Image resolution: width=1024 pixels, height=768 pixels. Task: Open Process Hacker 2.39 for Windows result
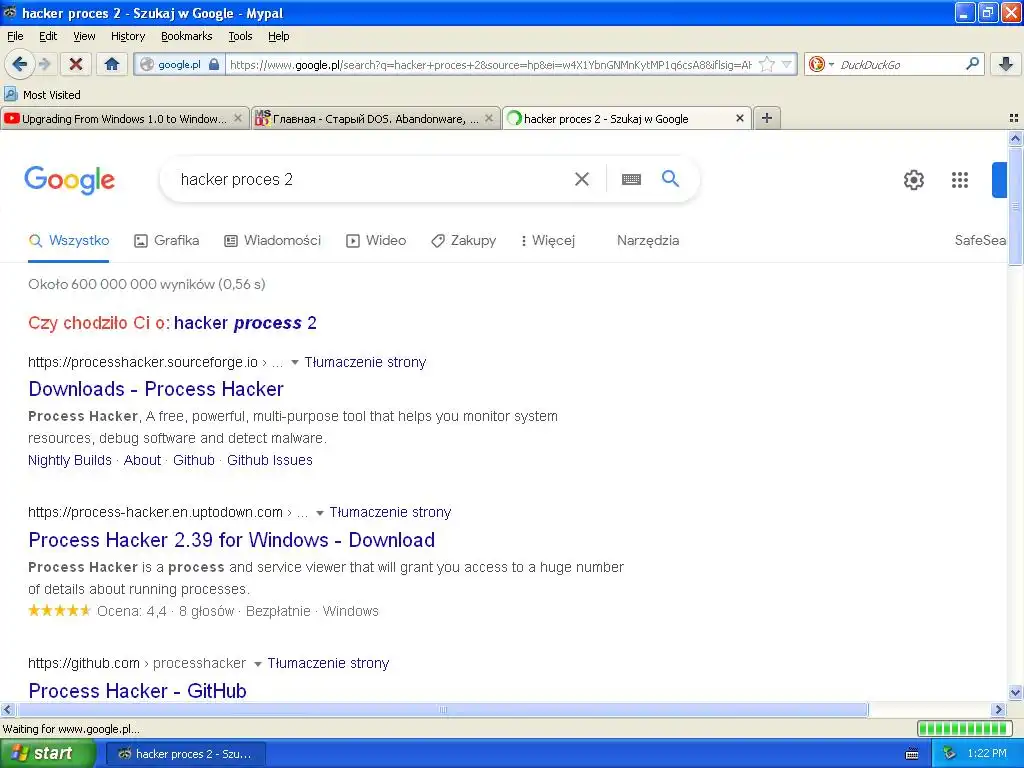tap(232, 540)
